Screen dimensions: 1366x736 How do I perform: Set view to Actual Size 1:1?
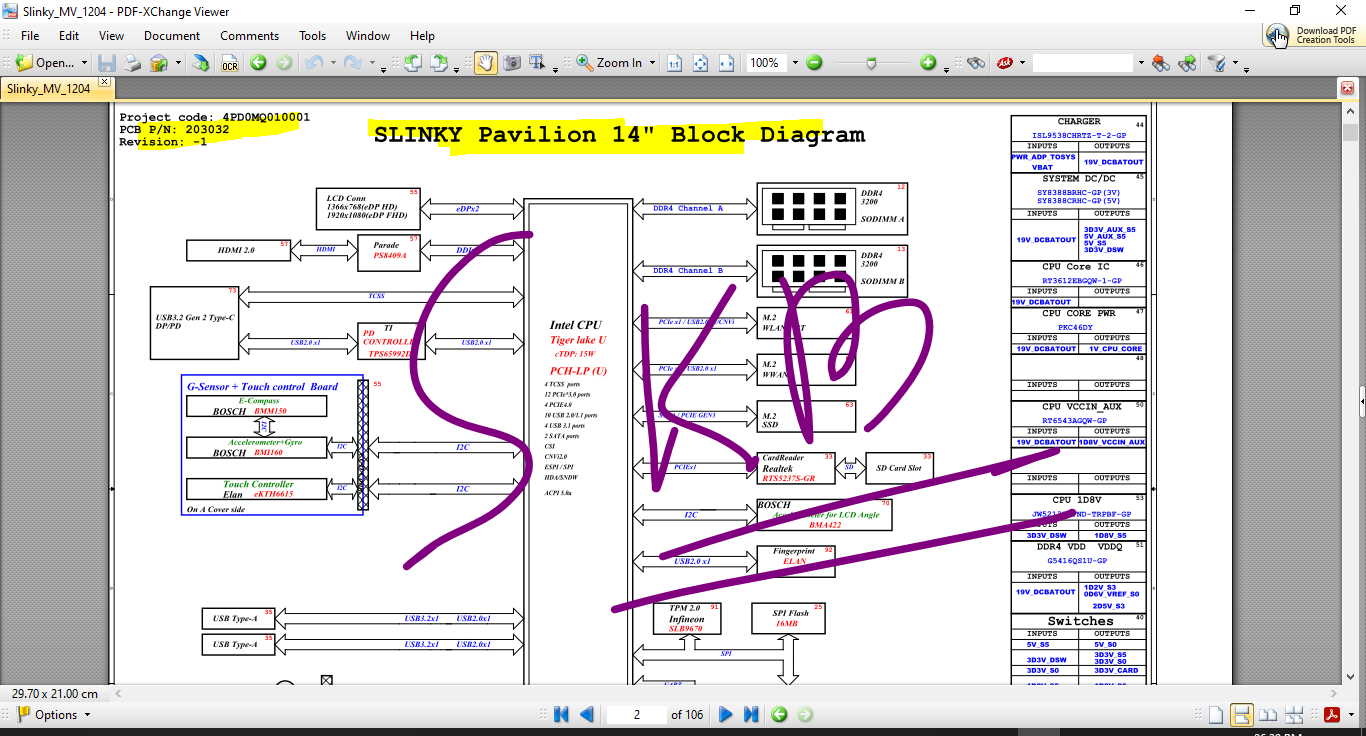[x=675, y=63]
